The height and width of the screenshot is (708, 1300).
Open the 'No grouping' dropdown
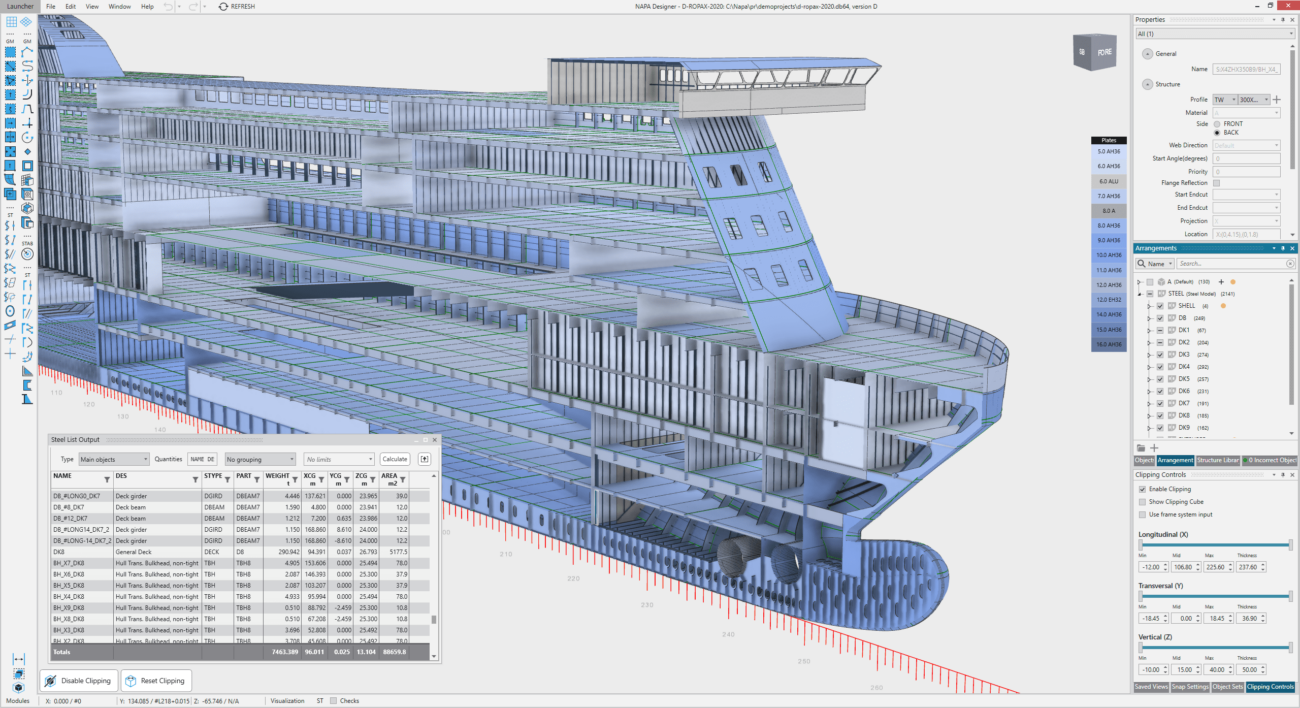(260, 459)
